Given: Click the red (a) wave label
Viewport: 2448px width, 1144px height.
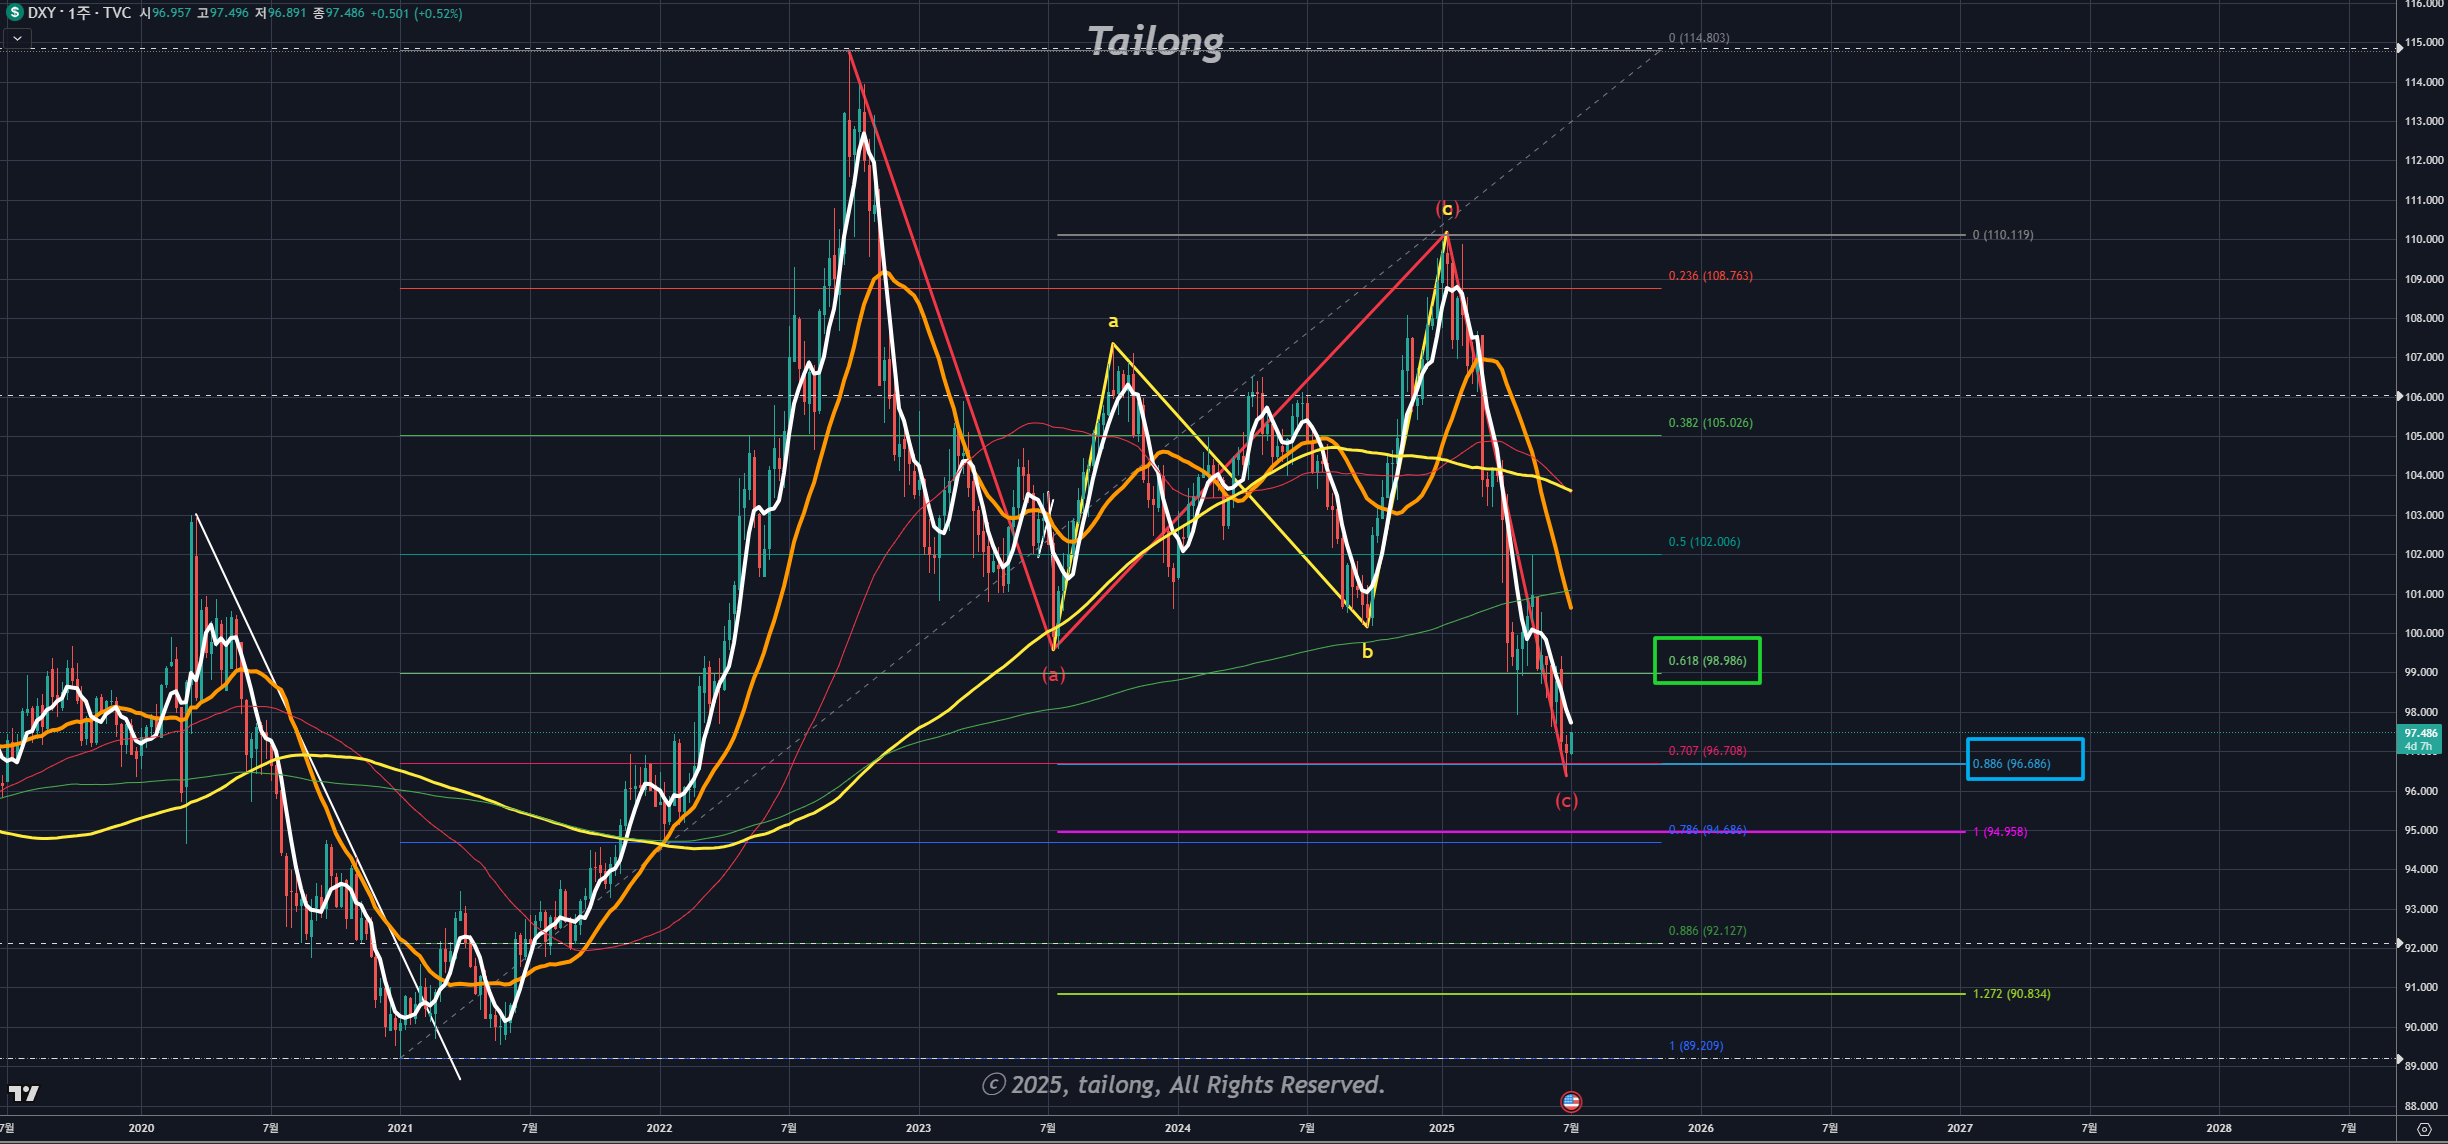Looking at the screenshot, I should [1053, 675].
